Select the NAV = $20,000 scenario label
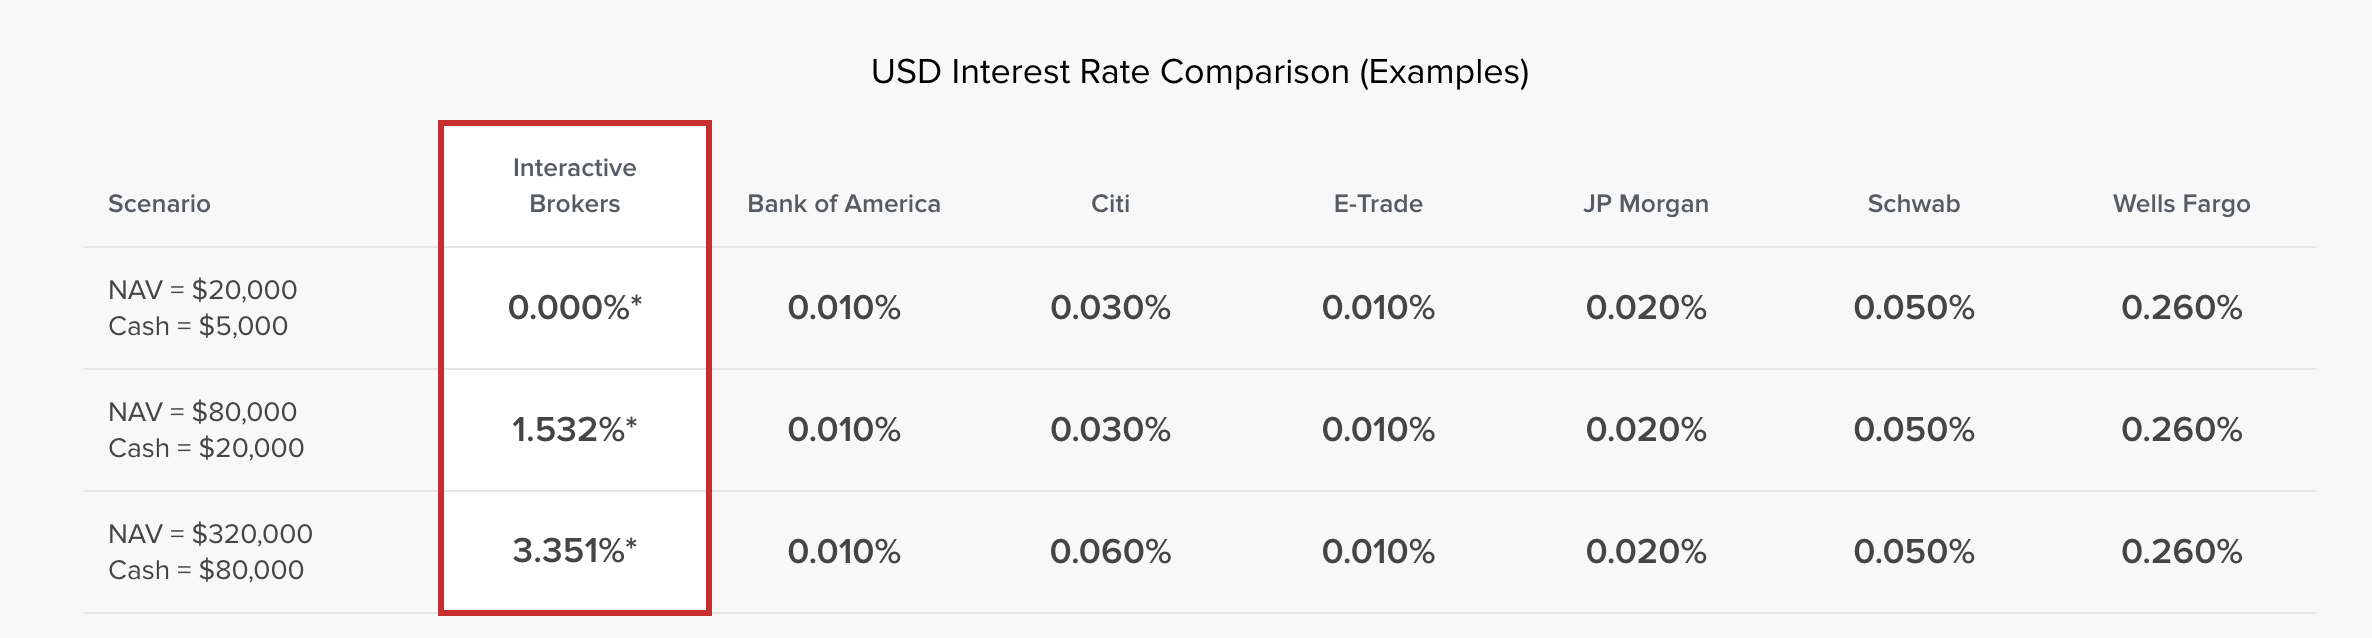The width and height of the screenshot is (2372, 638). click(202, 290)
